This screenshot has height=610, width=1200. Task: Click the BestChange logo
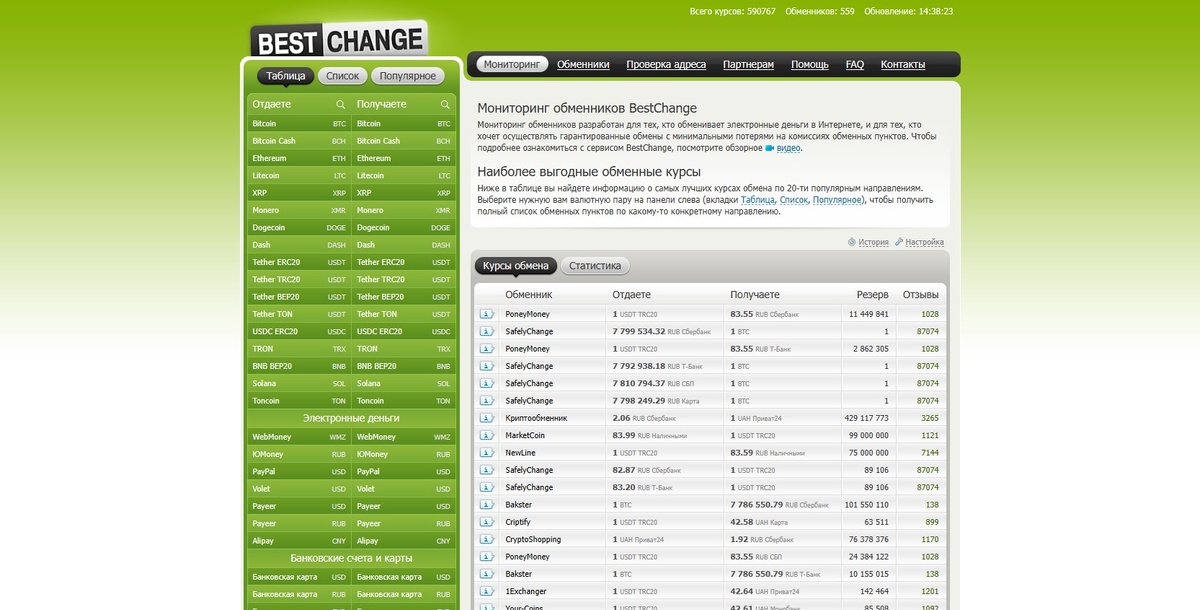tap(339, 40)
